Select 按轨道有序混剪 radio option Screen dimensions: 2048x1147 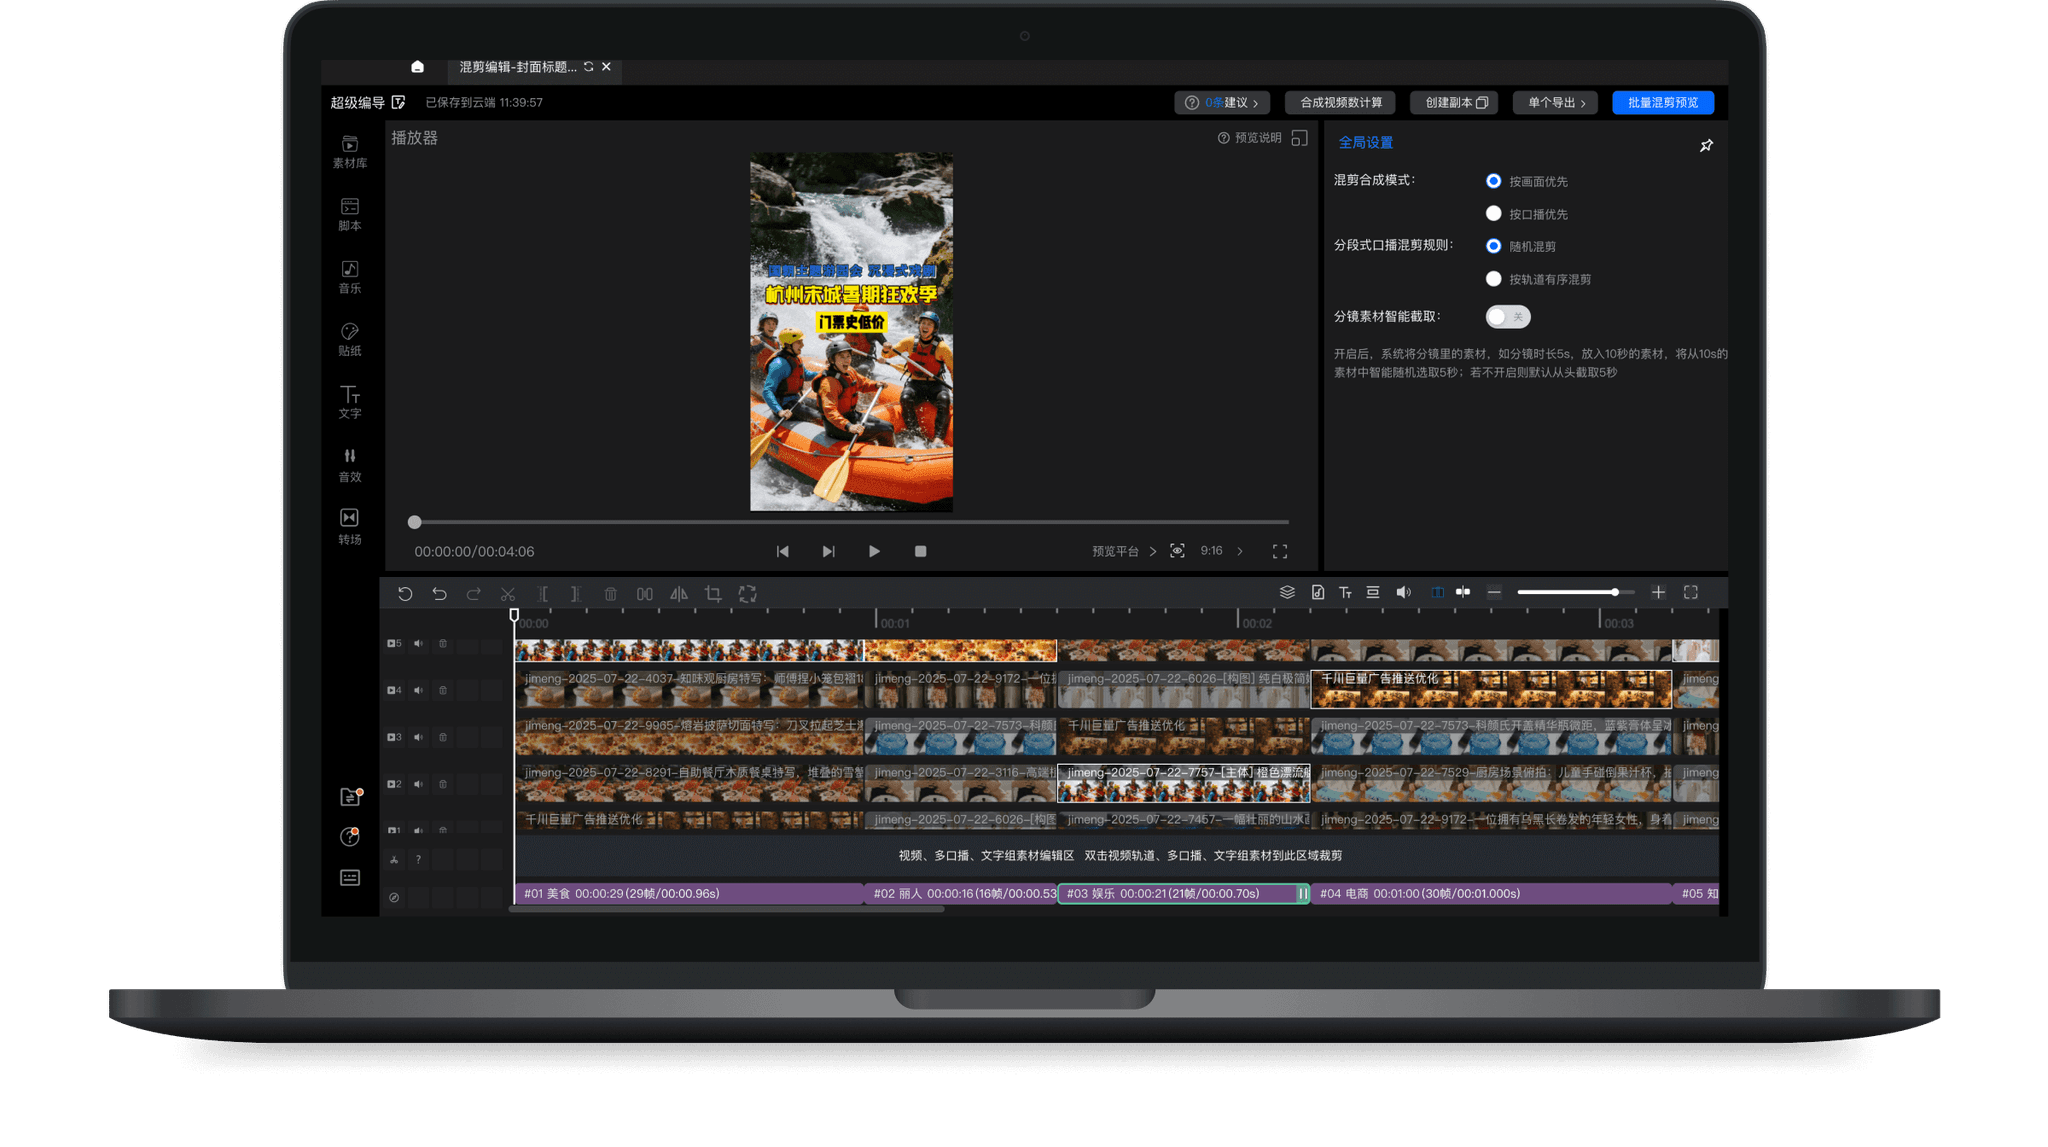[x=1493, y=279]
